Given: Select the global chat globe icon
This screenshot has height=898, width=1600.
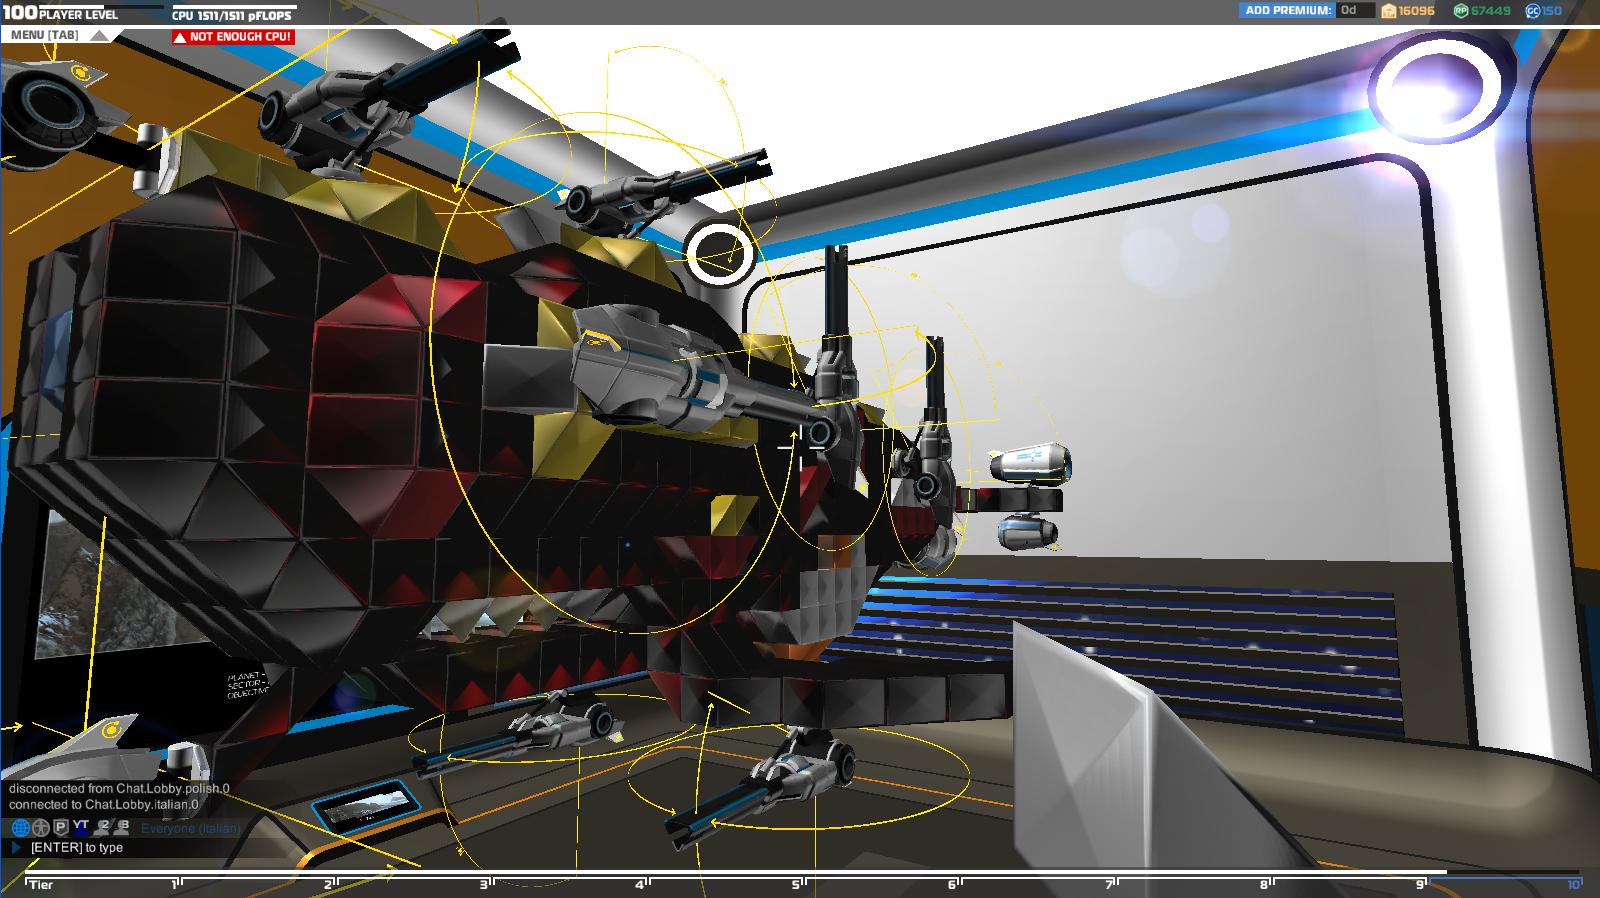Looking at the screenshot, I should click(x=20, y=828).
